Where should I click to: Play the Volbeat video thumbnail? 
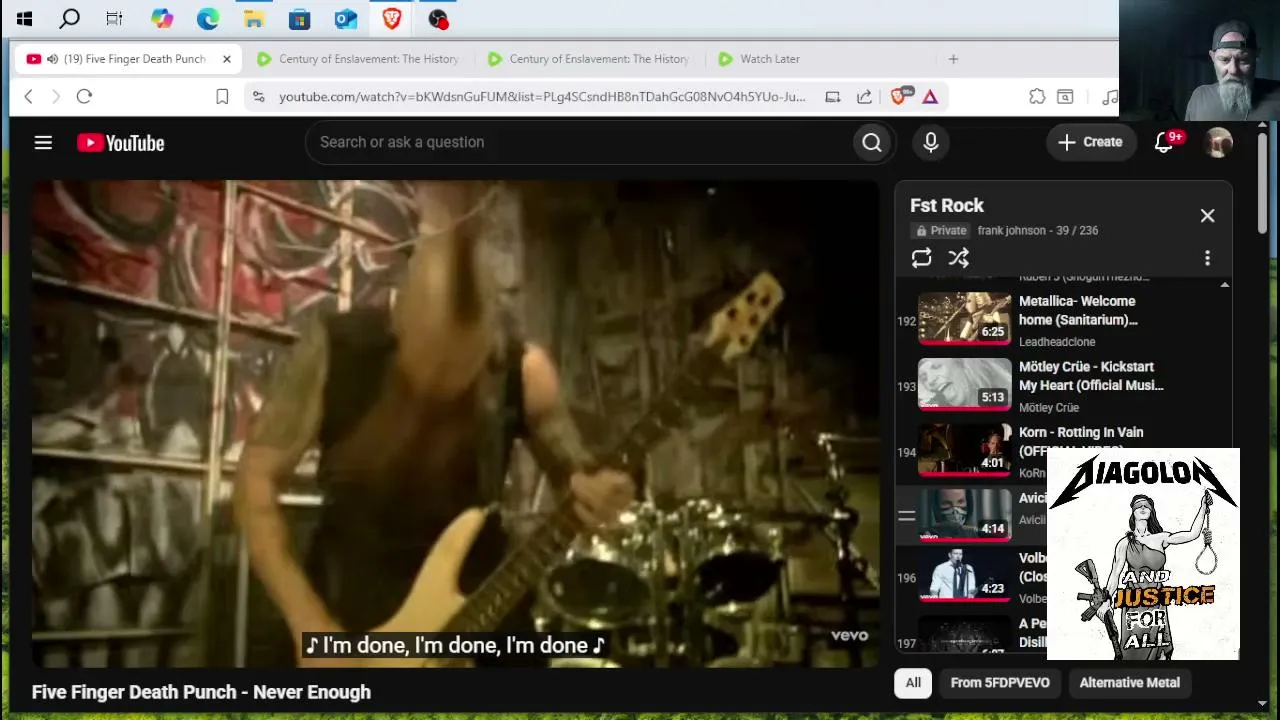pyautogui.click(x=965, y=577)
